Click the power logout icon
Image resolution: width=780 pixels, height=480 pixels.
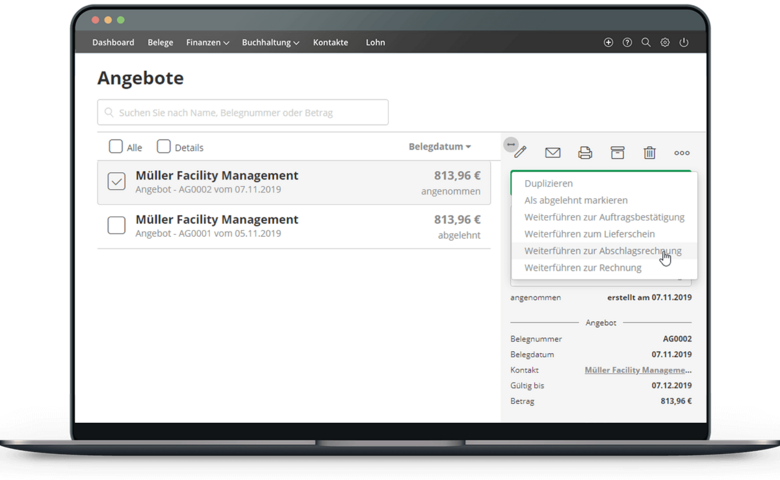tap(684, 43)
